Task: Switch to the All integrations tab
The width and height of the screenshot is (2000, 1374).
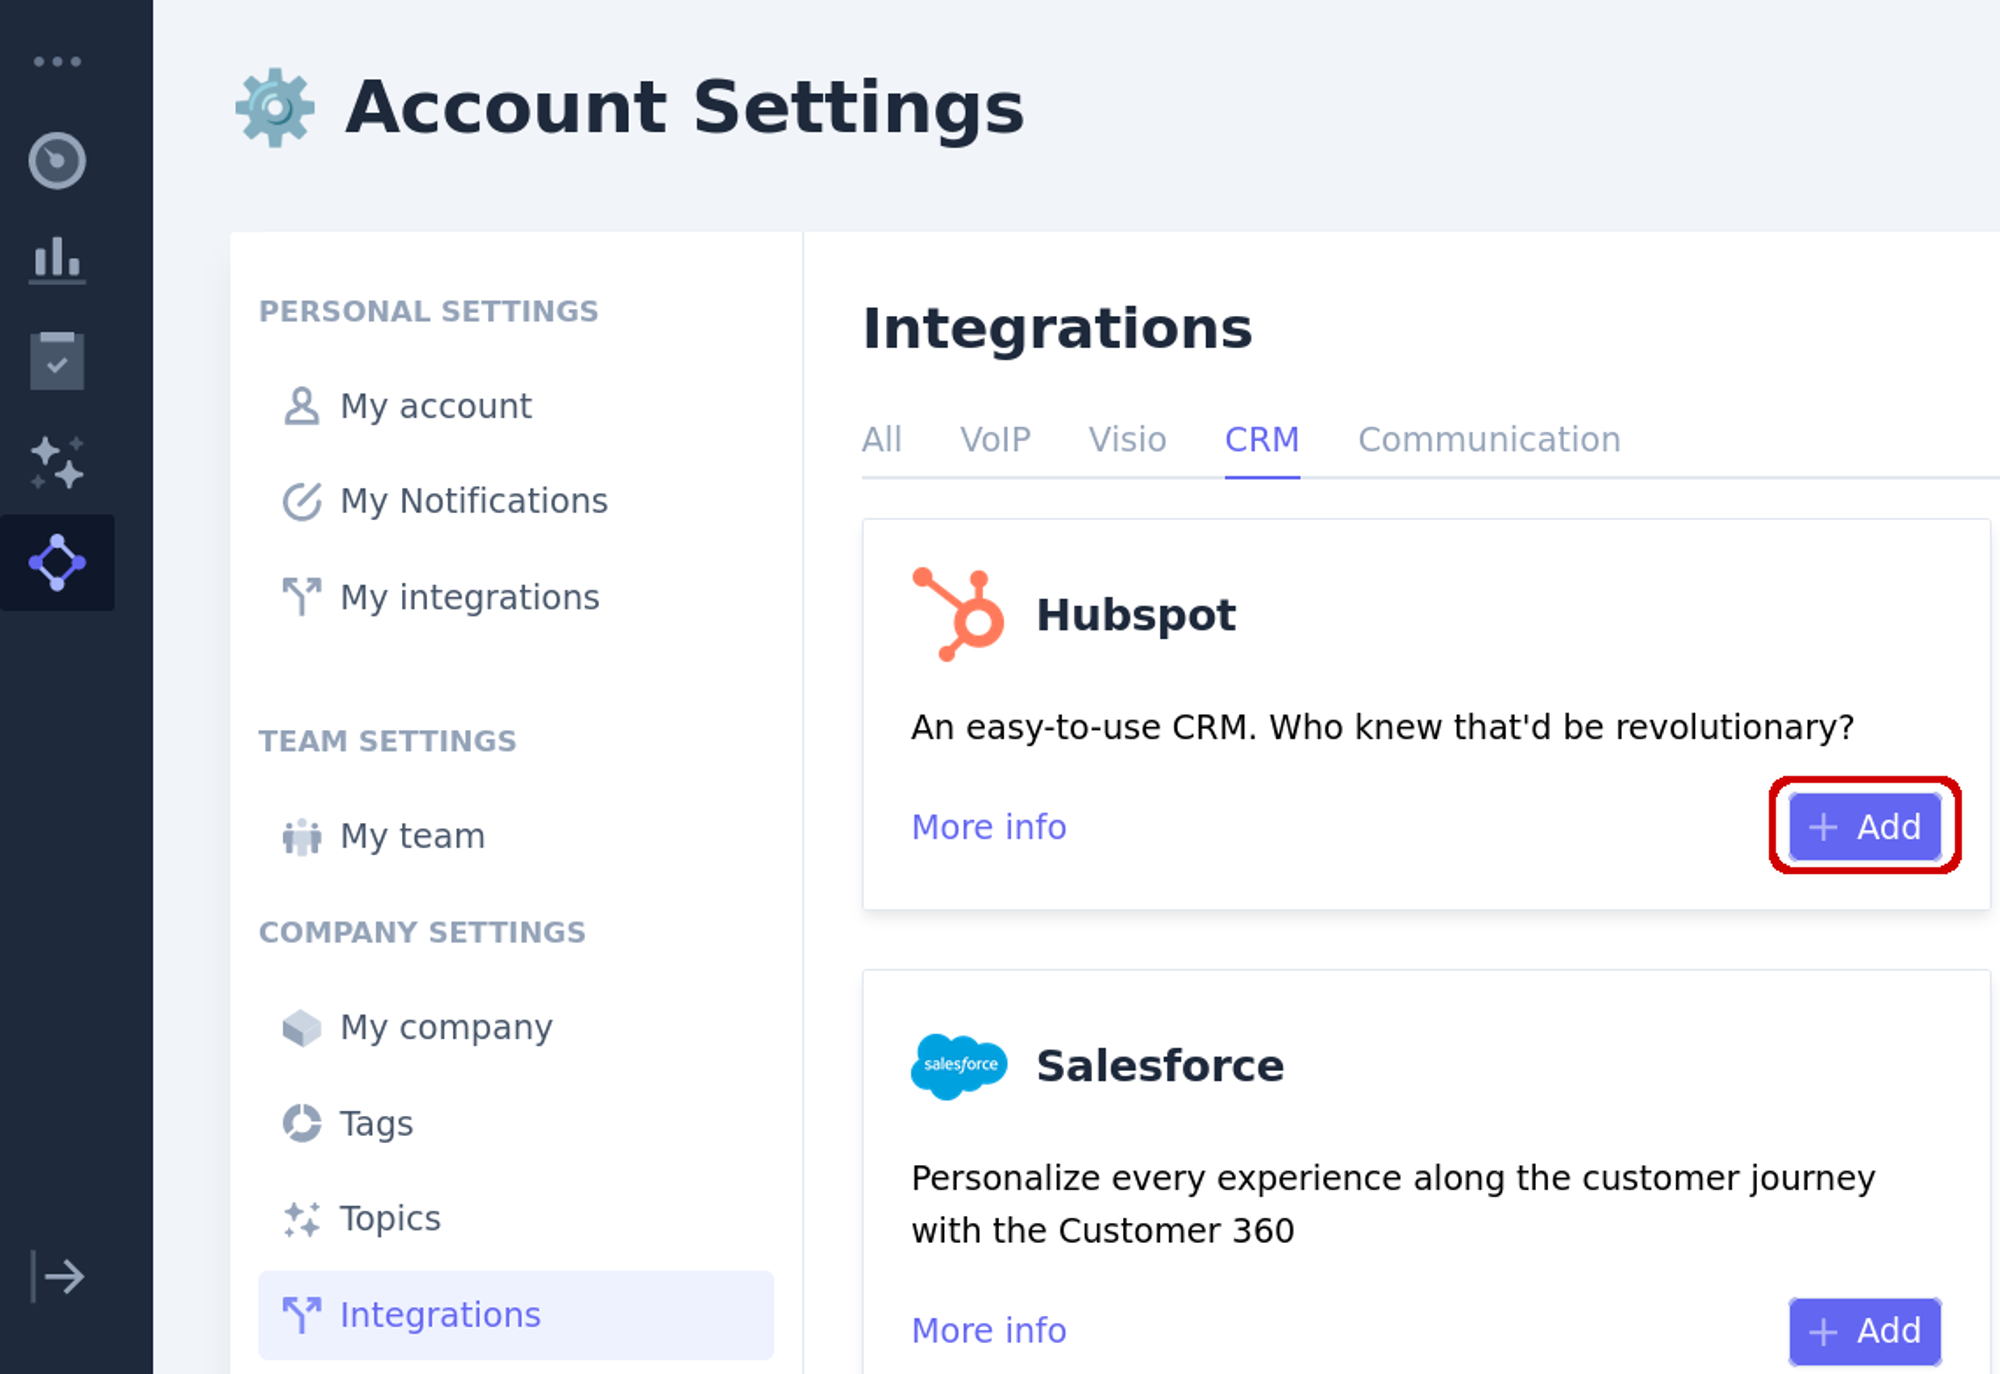Action: [x=880, y=439]
